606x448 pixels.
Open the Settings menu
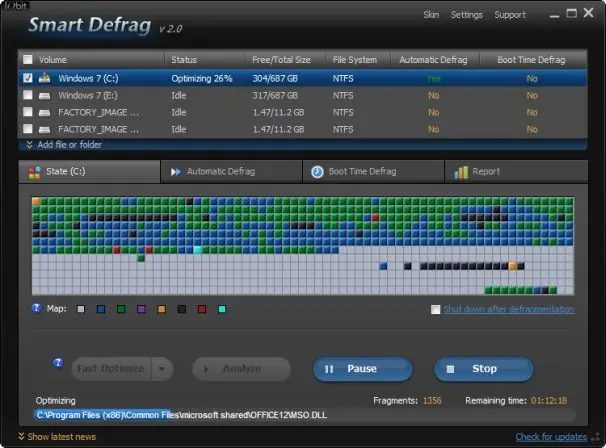pos(466,15)
